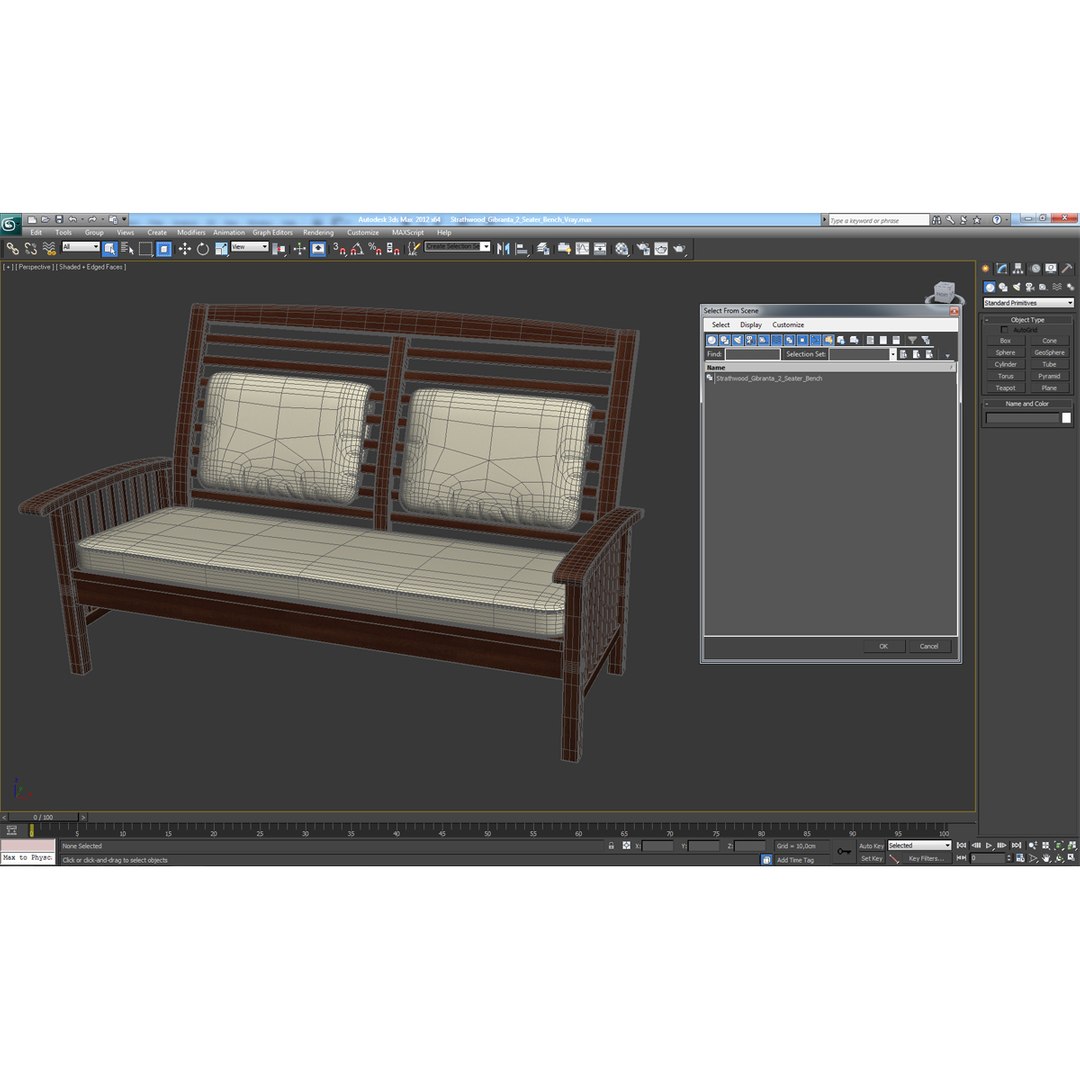Open the selection filter All dropdown
This screenshot has width=1080, height=1080.
(81, 247)
